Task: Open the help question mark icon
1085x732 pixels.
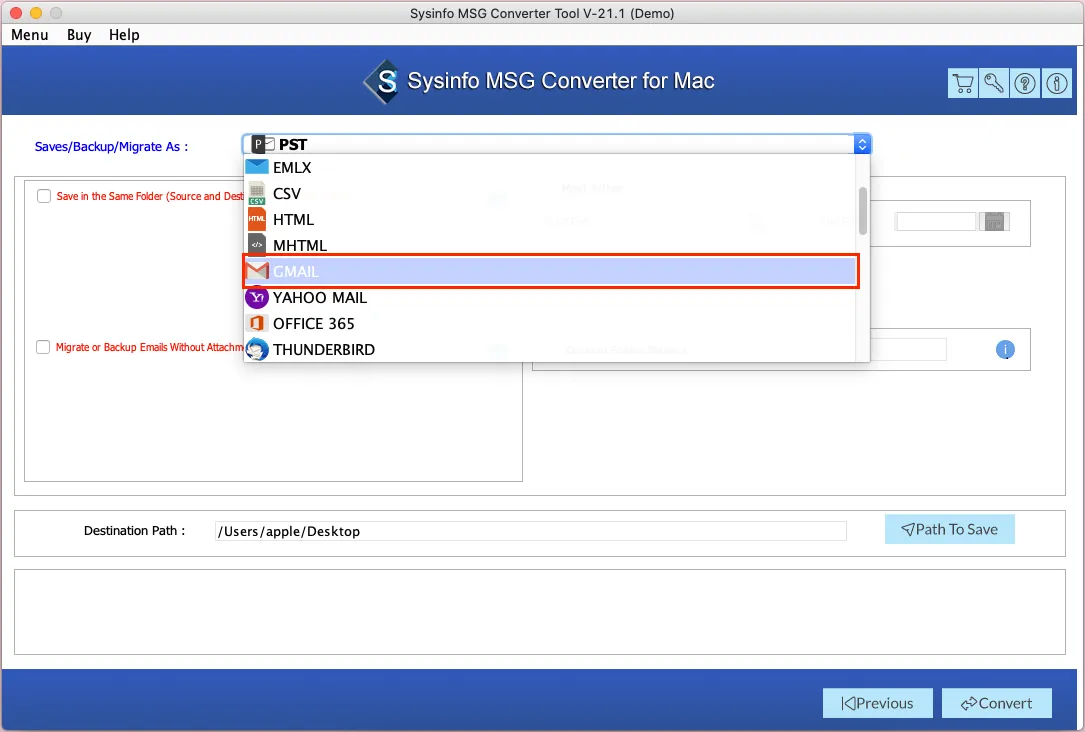Action: pyautogui.click(x=1025, y=84)
